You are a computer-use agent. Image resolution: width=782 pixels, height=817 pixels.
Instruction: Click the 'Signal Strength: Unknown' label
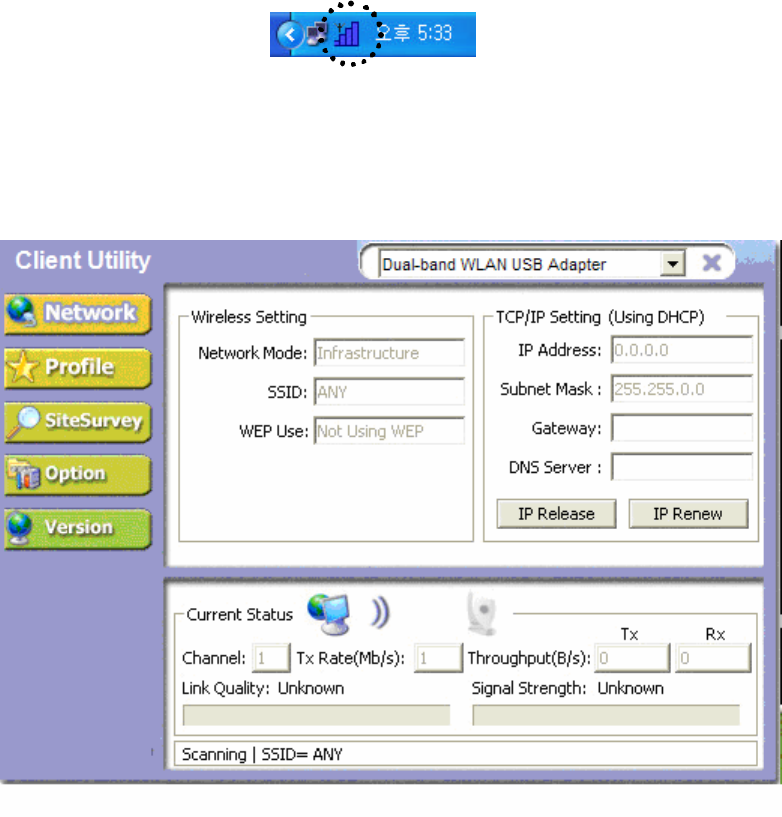click(x=567, y=688)
